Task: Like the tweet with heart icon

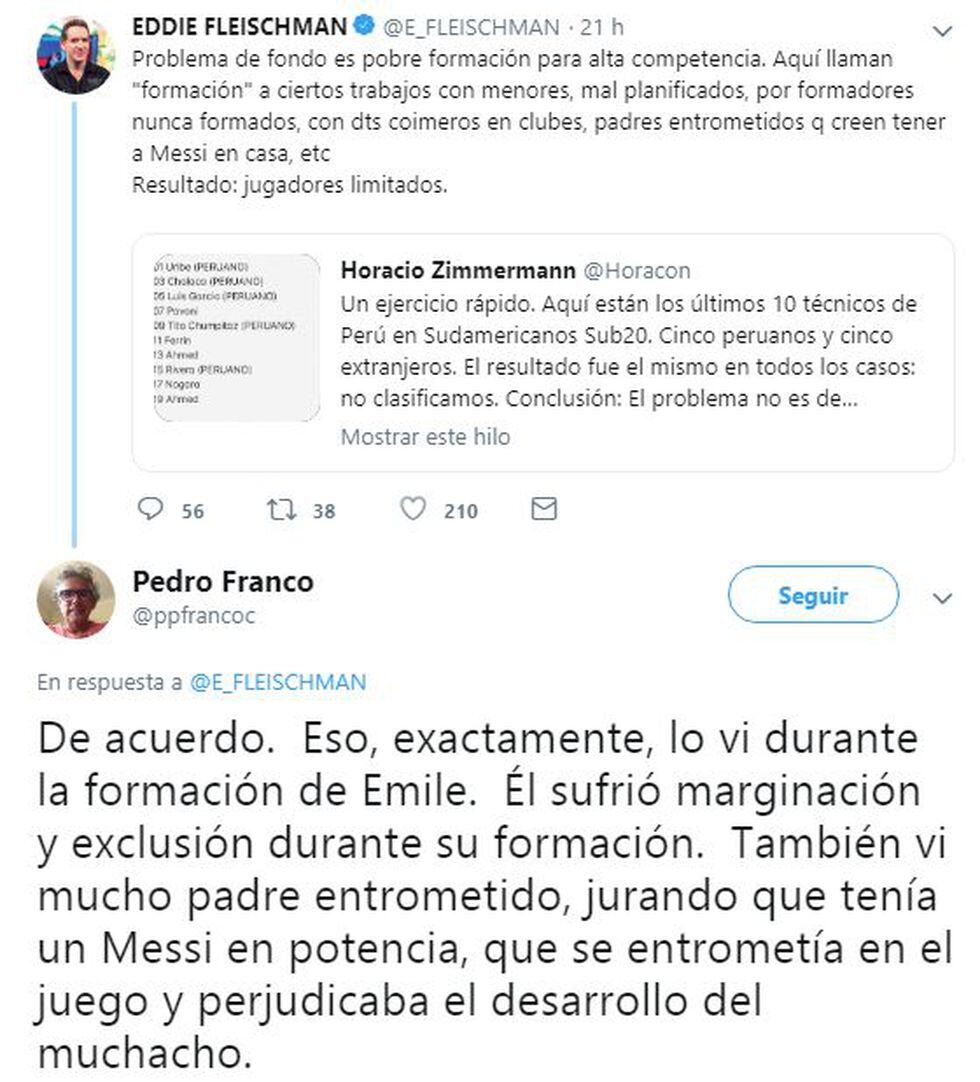Action: pos(412,510)
